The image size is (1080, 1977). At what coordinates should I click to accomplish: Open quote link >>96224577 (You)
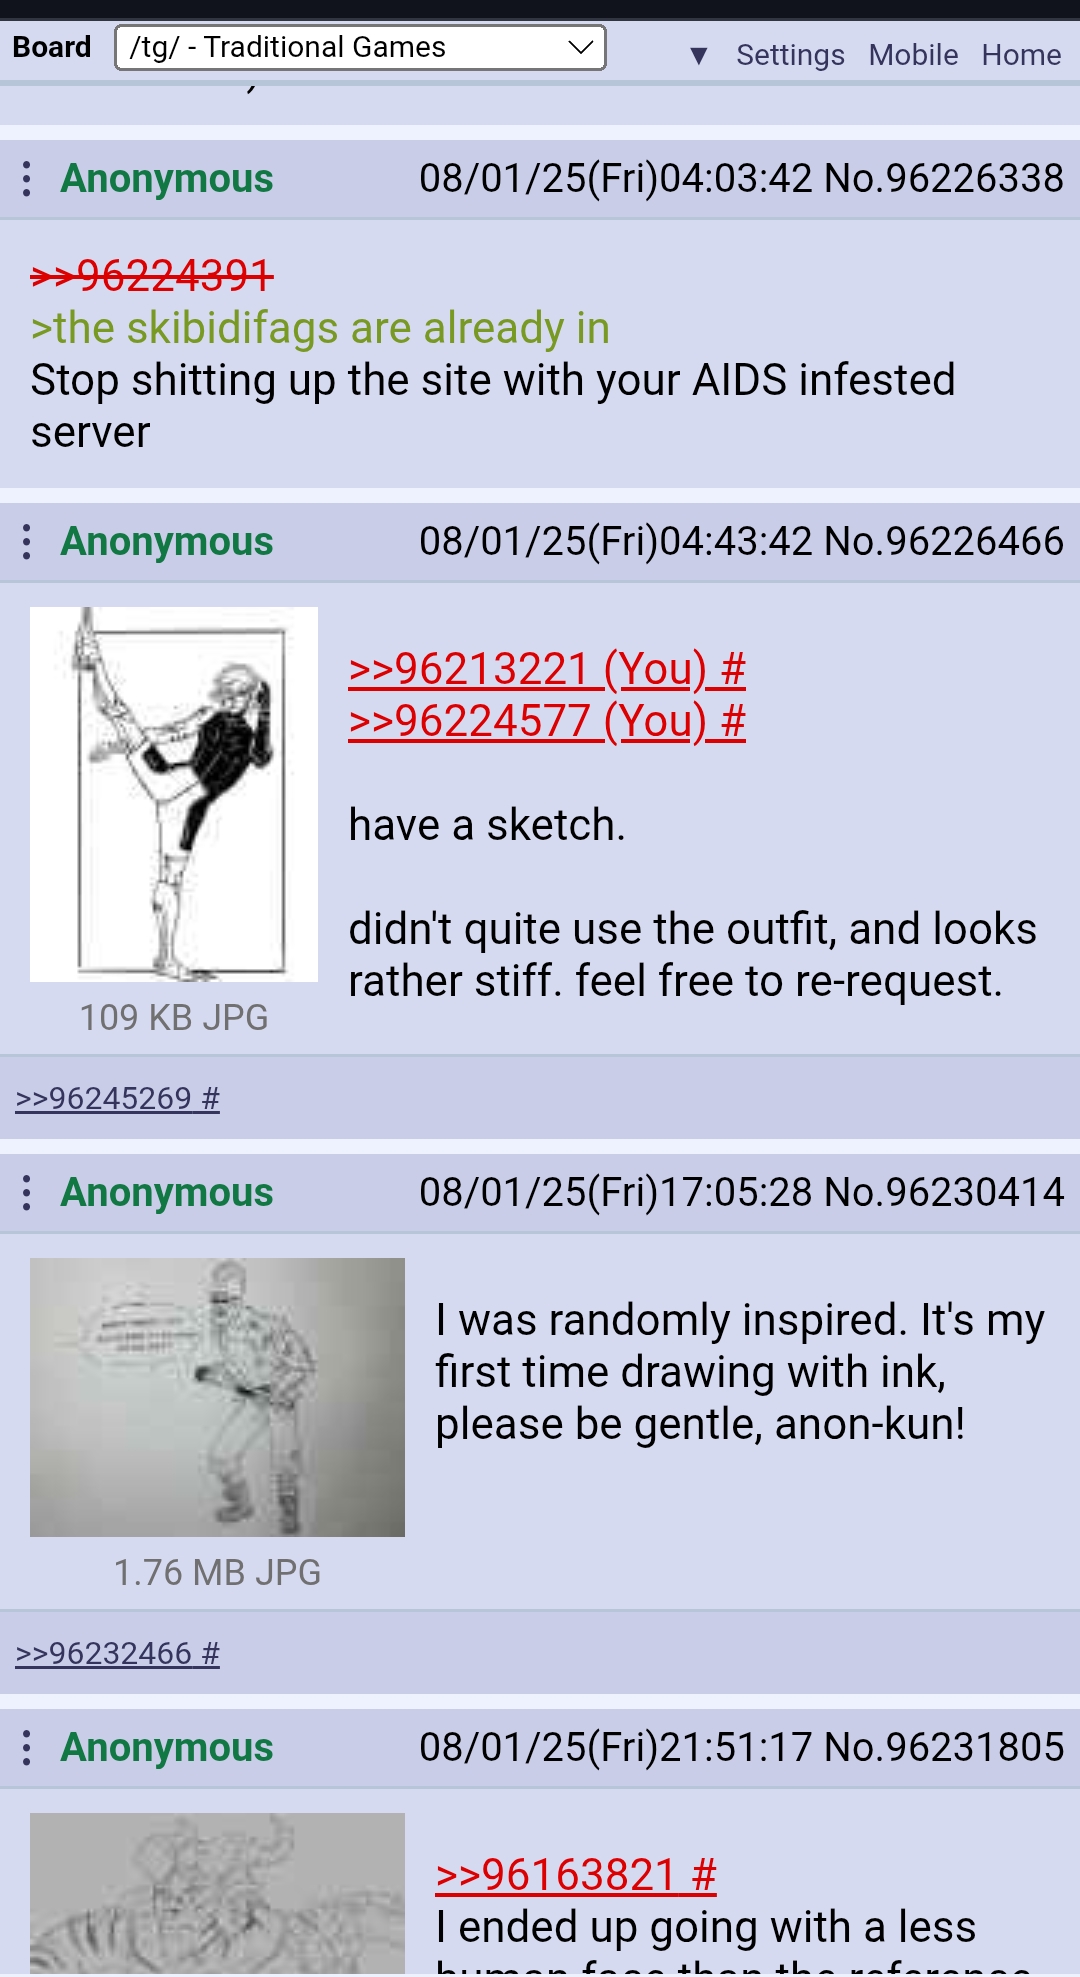click(547, 721)
